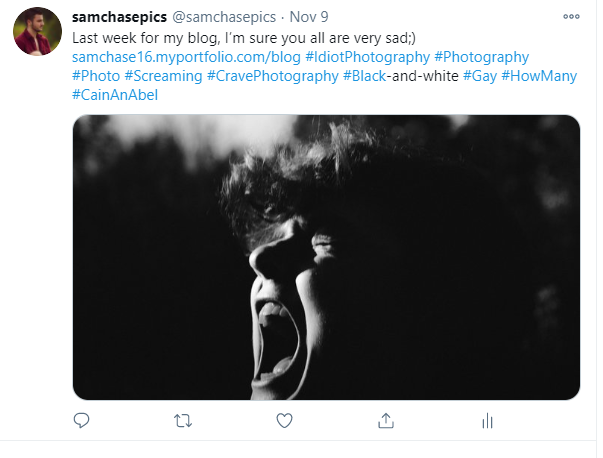Select the #IdiotPhotography hashtag
The height and width of the screenshot is (458, 603).
[367, 57]
